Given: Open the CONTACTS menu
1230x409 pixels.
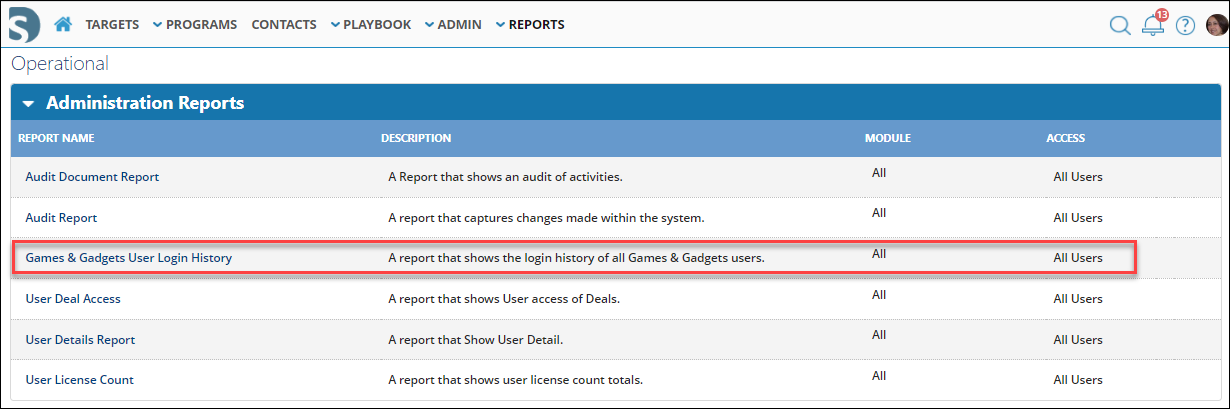Looking at the screenshot, I should [284, 24].
